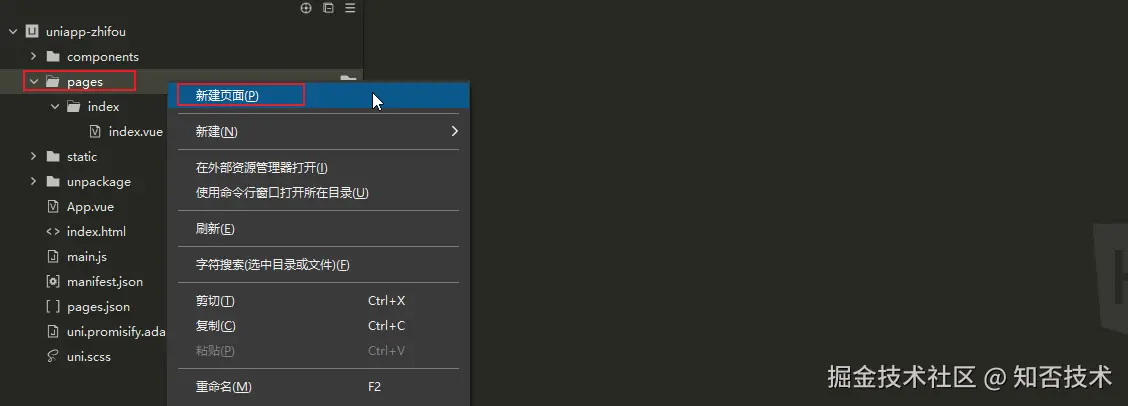Click the uni.scss file icon
This screenshot has height=406, width=1128.
pyautogui.click(x=53, y=356)
